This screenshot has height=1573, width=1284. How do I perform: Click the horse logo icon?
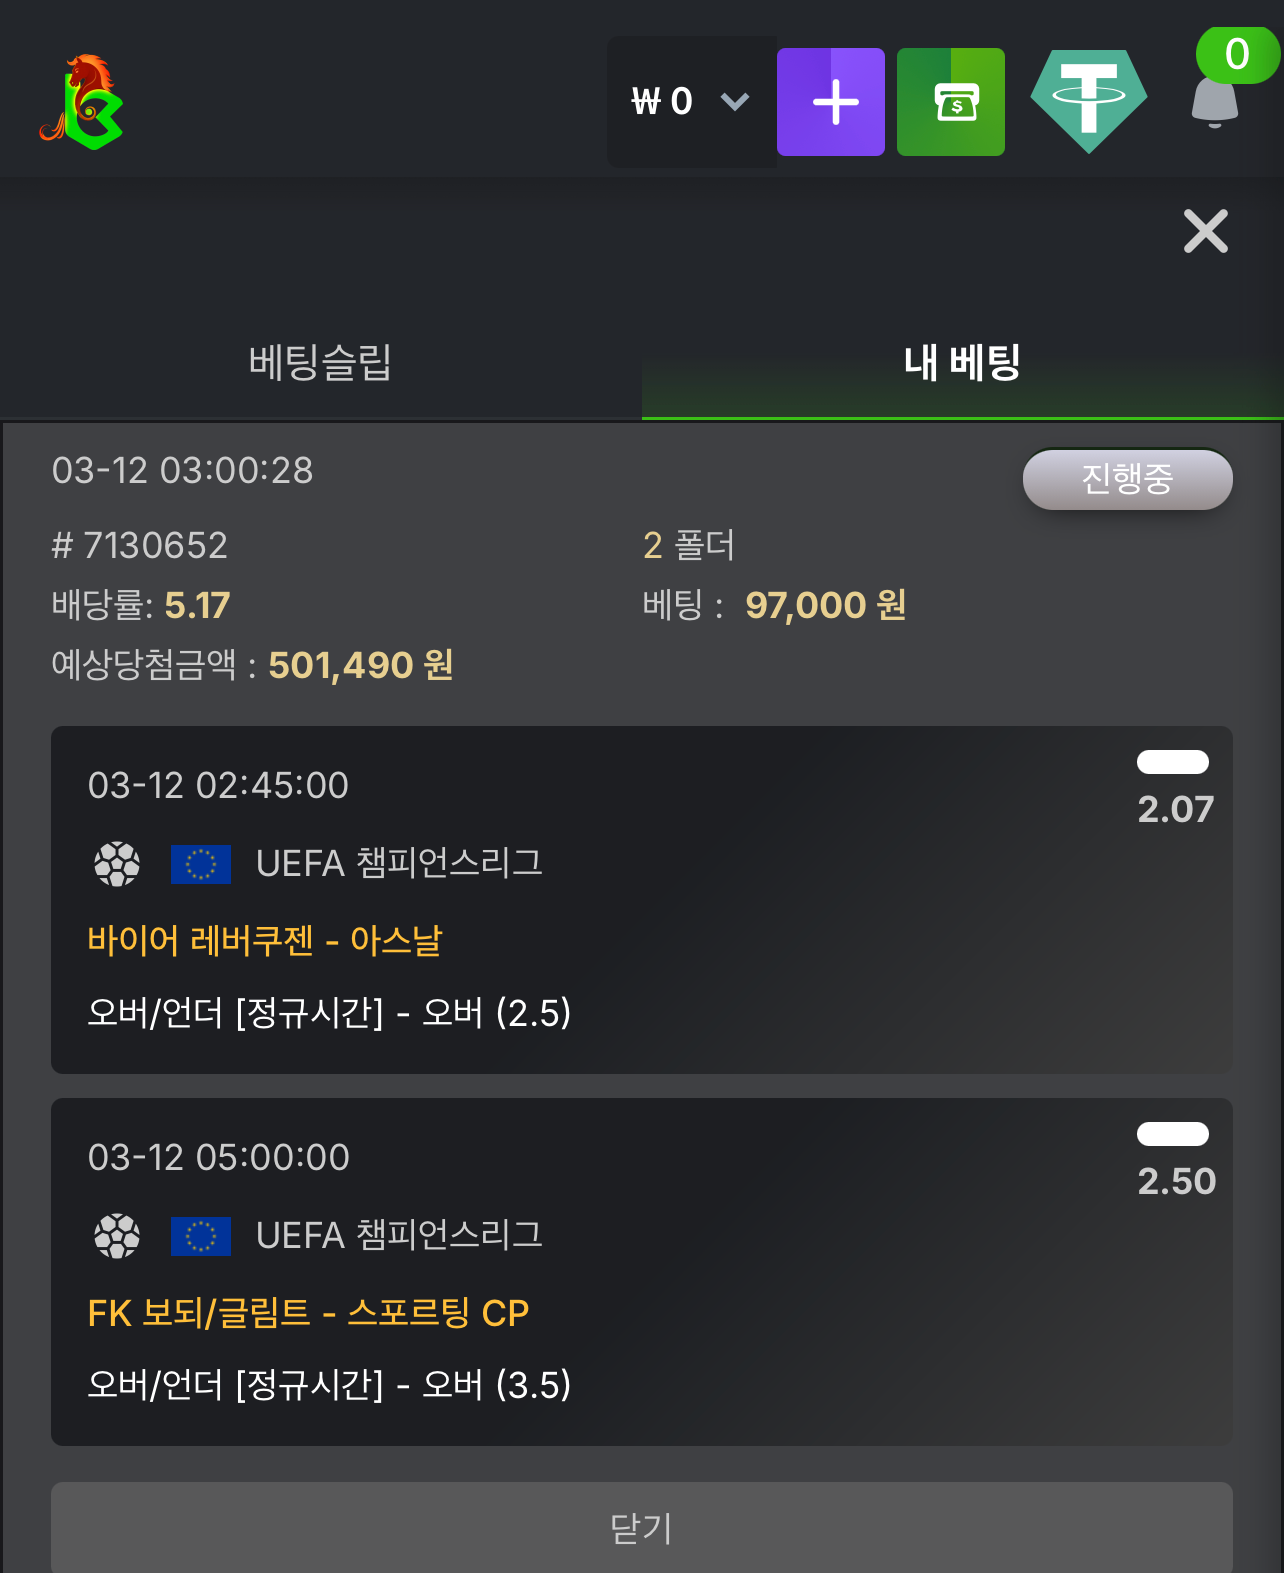[82, 102]
